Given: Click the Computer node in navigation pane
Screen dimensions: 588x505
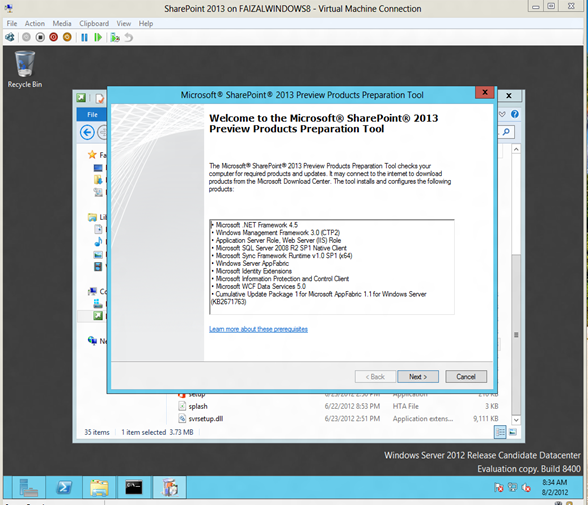Looking at the screenshot, I should pyautogui.click(x=92, y=291).
